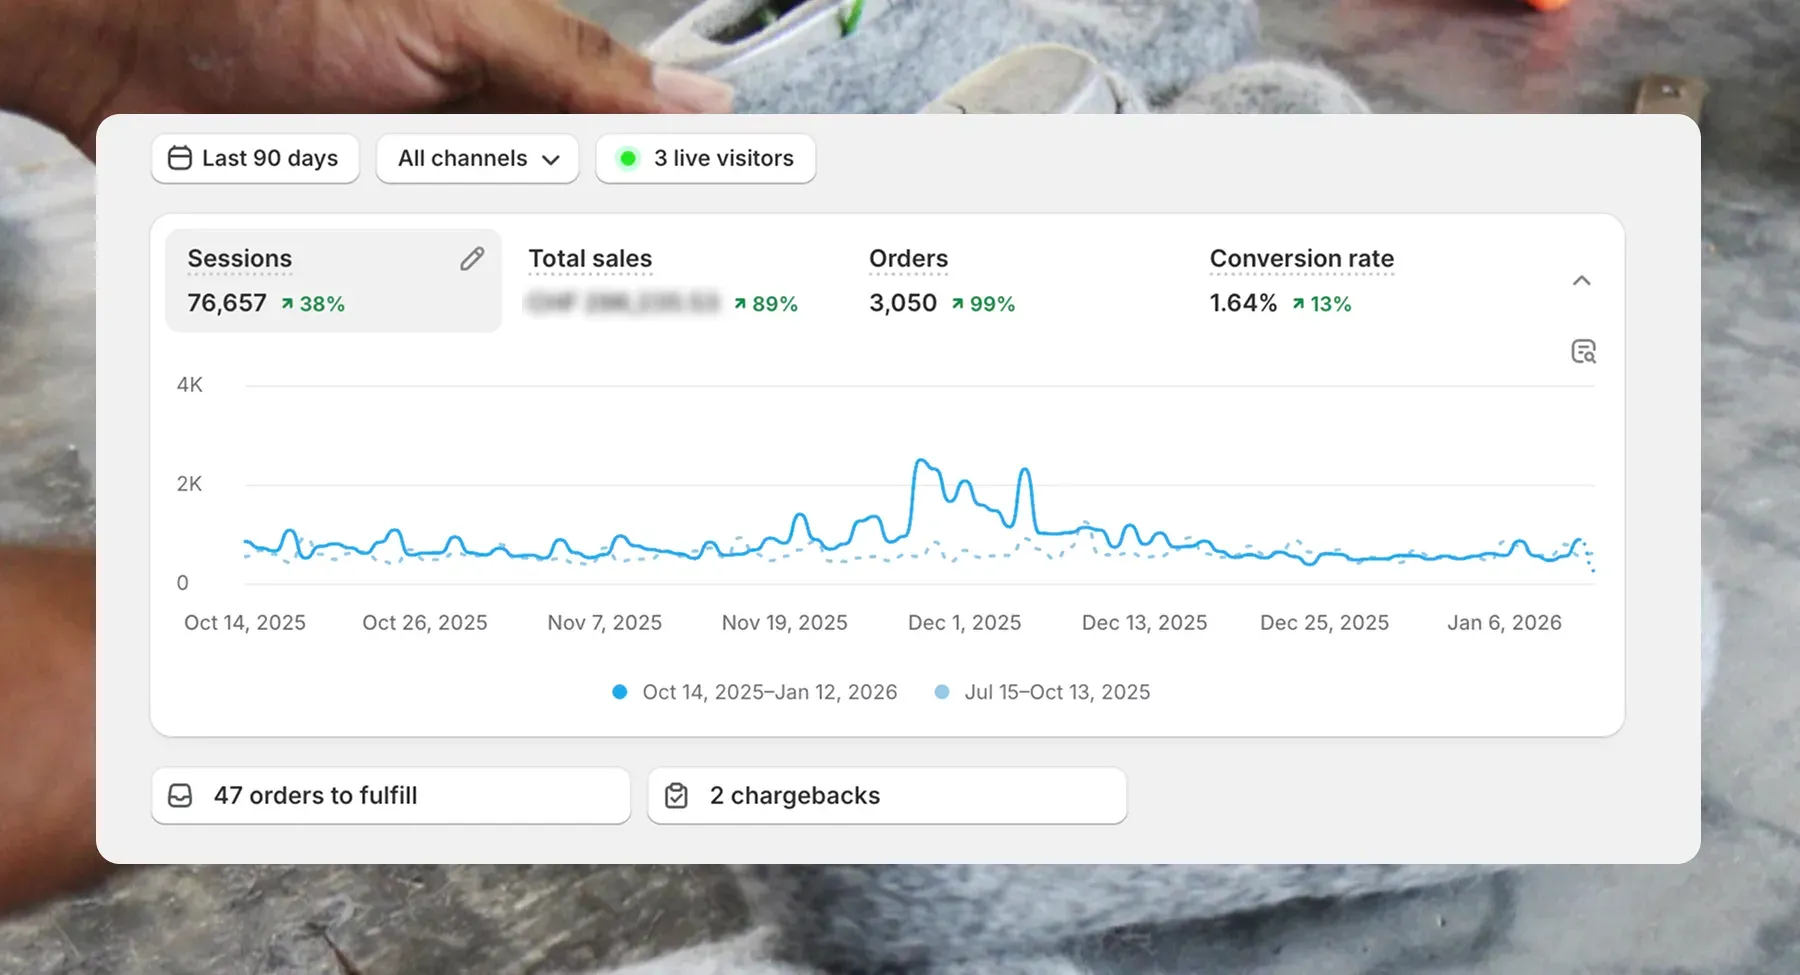Screen dimensions: 1800x975
Task: Click the green live visitors indicator dot
Action: pos(629,158)
